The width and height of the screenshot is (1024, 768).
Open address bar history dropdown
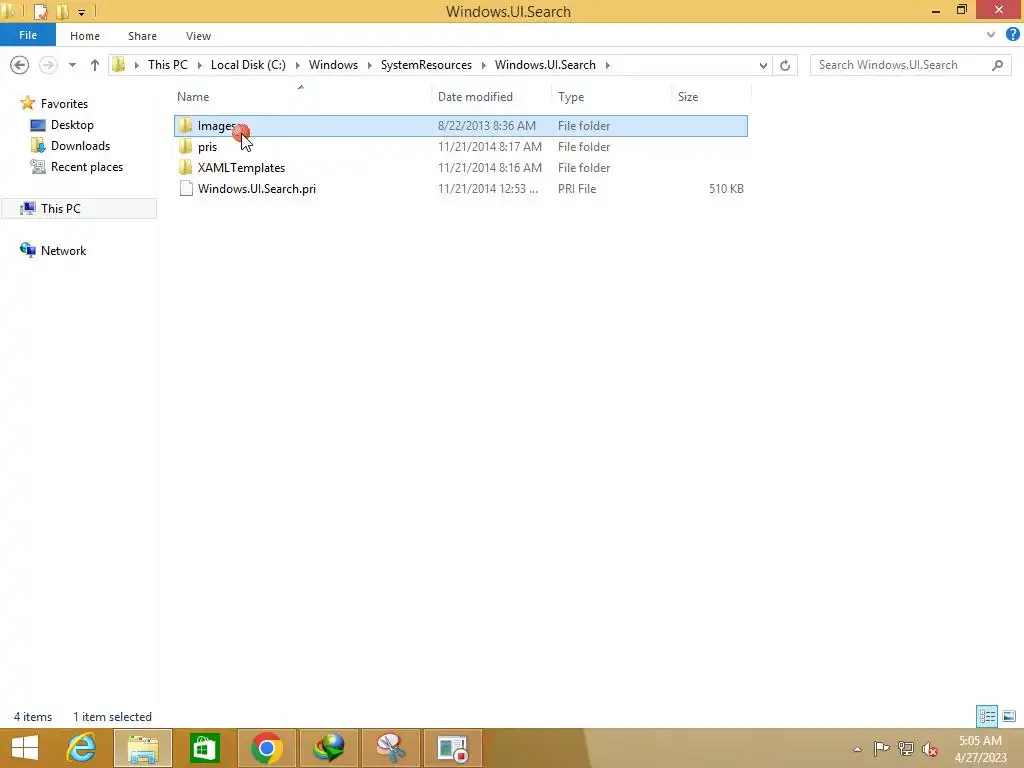coord(763,65)
